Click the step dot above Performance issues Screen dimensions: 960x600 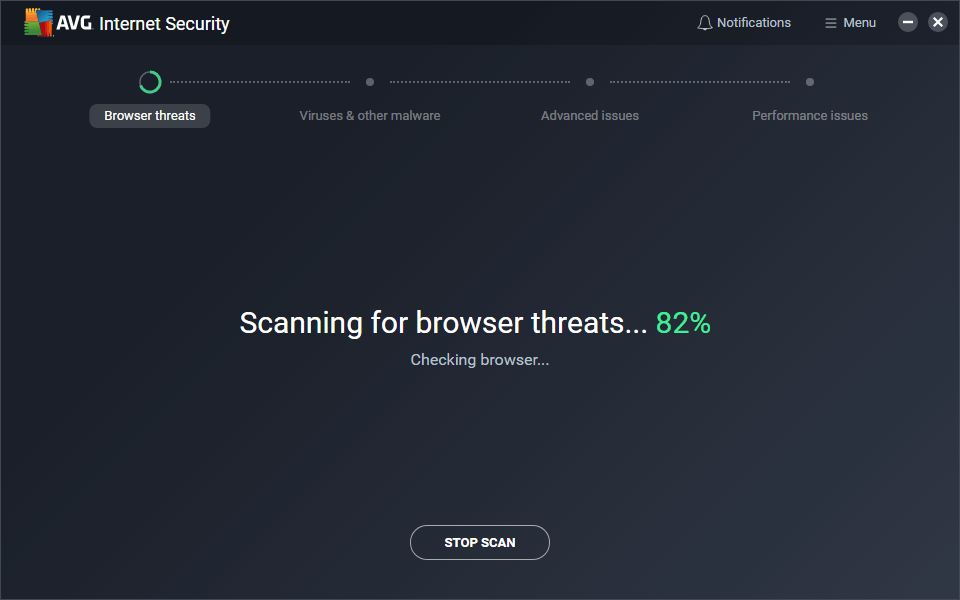pos(810,82)
